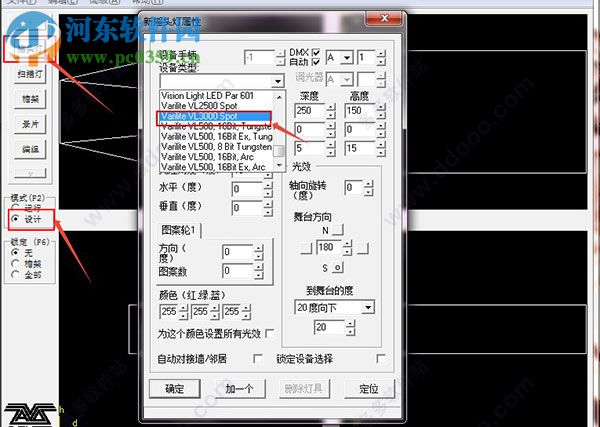The height and width of the screenshot is (427, 600).
Task: Click the N stage direction button
Action: [x=338, y=230]
